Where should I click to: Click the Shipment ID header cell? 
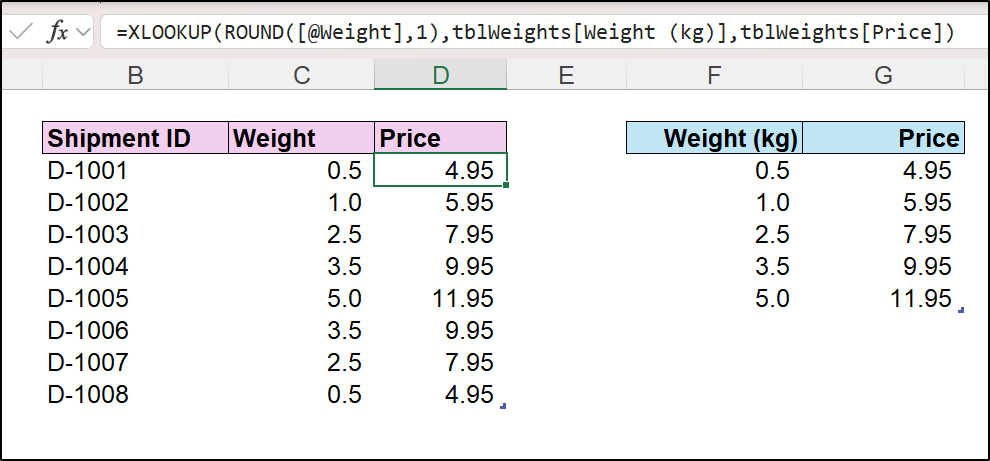pos(135,138)
